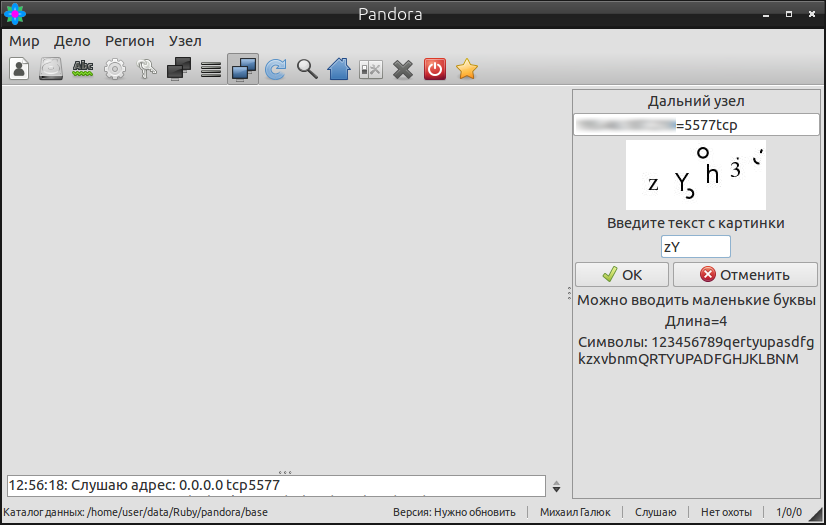Click the captcha text input field
The image size is (826, 525).
[696, 247]
